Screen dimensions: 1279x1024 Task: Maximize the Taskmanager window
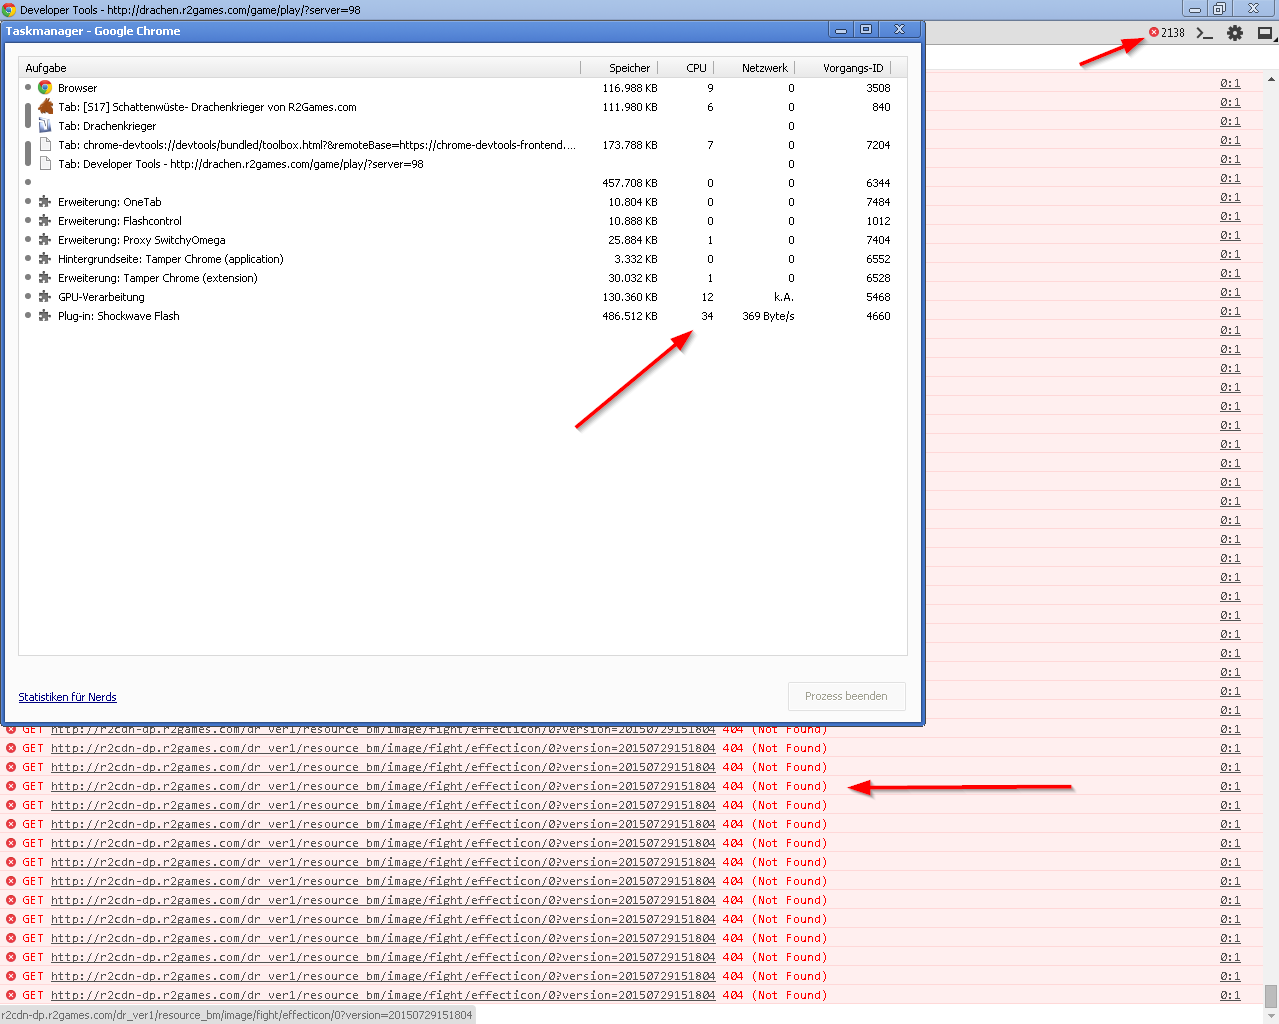866,30
